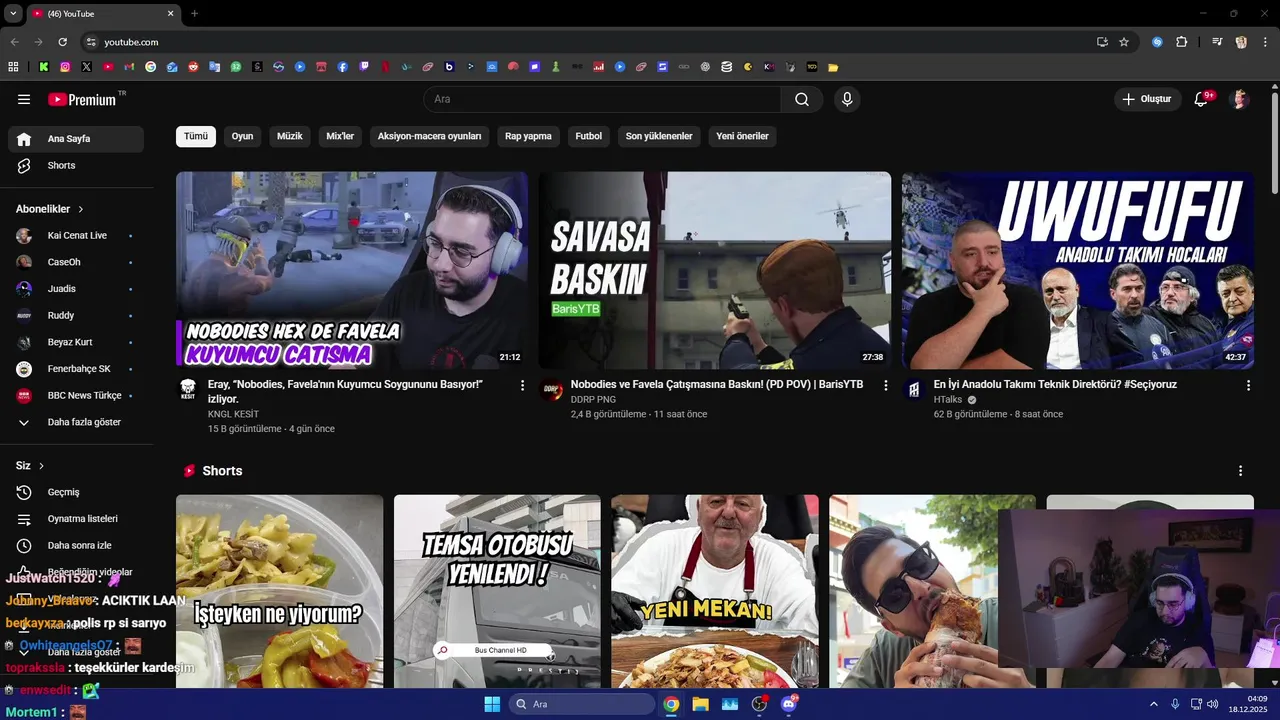Open the YouTube account avatar menu
The image size is (1280, 720).
[x=1240, y=99]
